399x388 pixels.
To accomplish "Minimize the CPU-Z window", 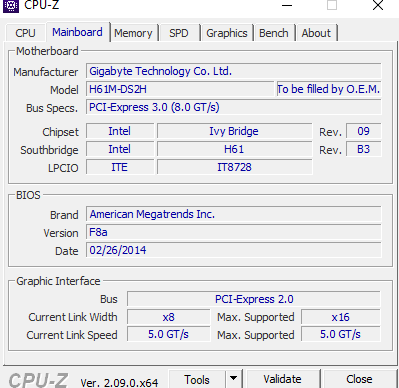I will point(287,5).
